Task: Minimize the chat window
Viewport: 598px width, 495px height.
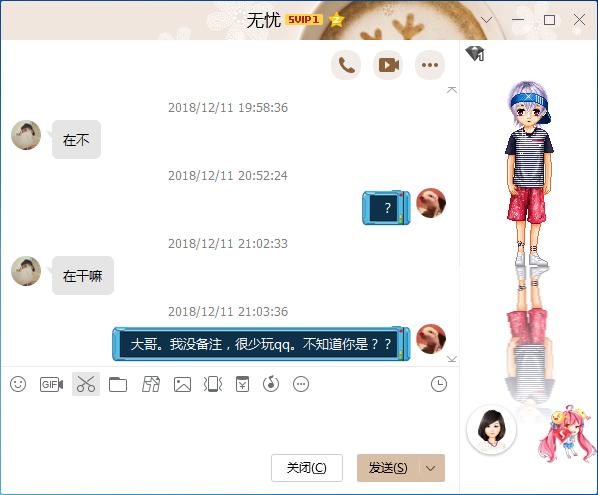Action: 518,20
